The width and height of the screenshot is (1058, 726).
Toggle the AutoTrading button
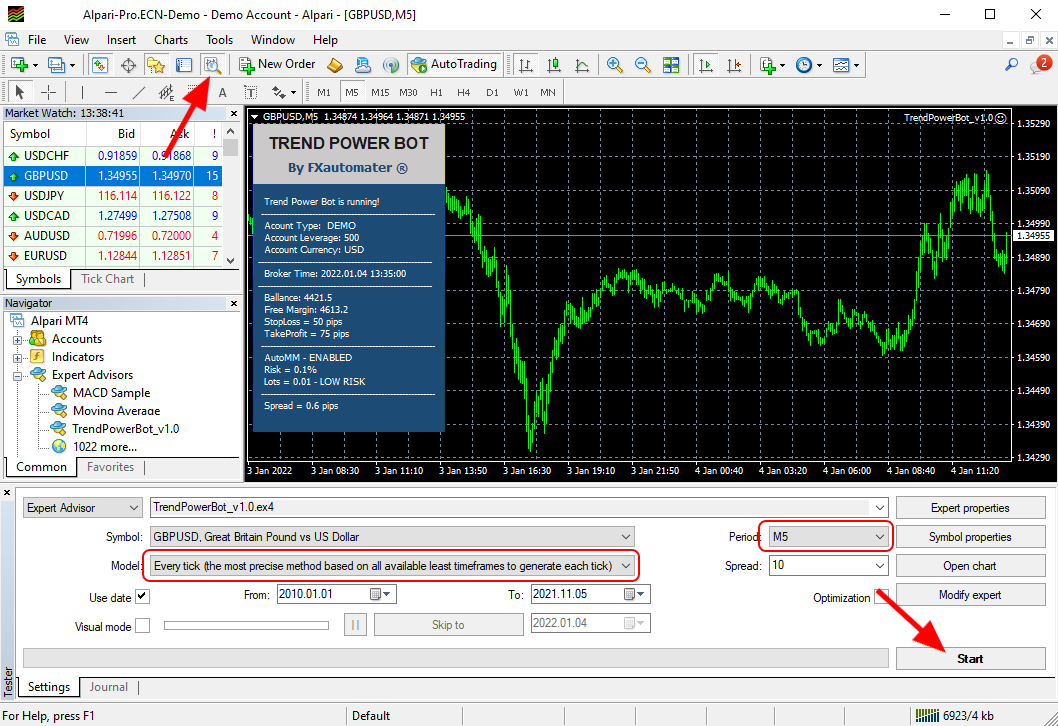pyautogui.click(x=455, y=64)
